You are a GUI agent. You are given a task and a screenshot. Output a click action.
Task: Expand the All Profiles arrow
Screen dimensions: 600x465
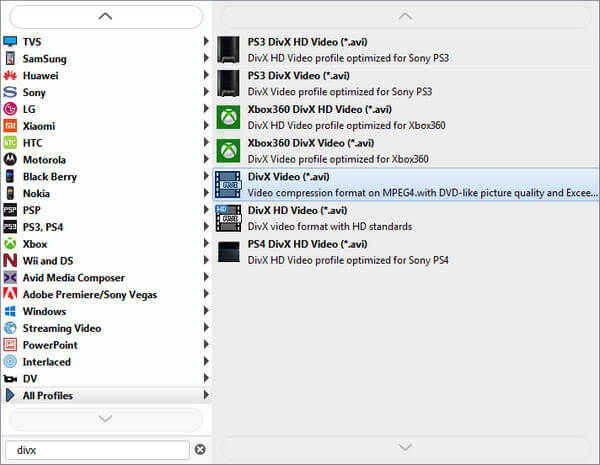click(x=206, y=395)
